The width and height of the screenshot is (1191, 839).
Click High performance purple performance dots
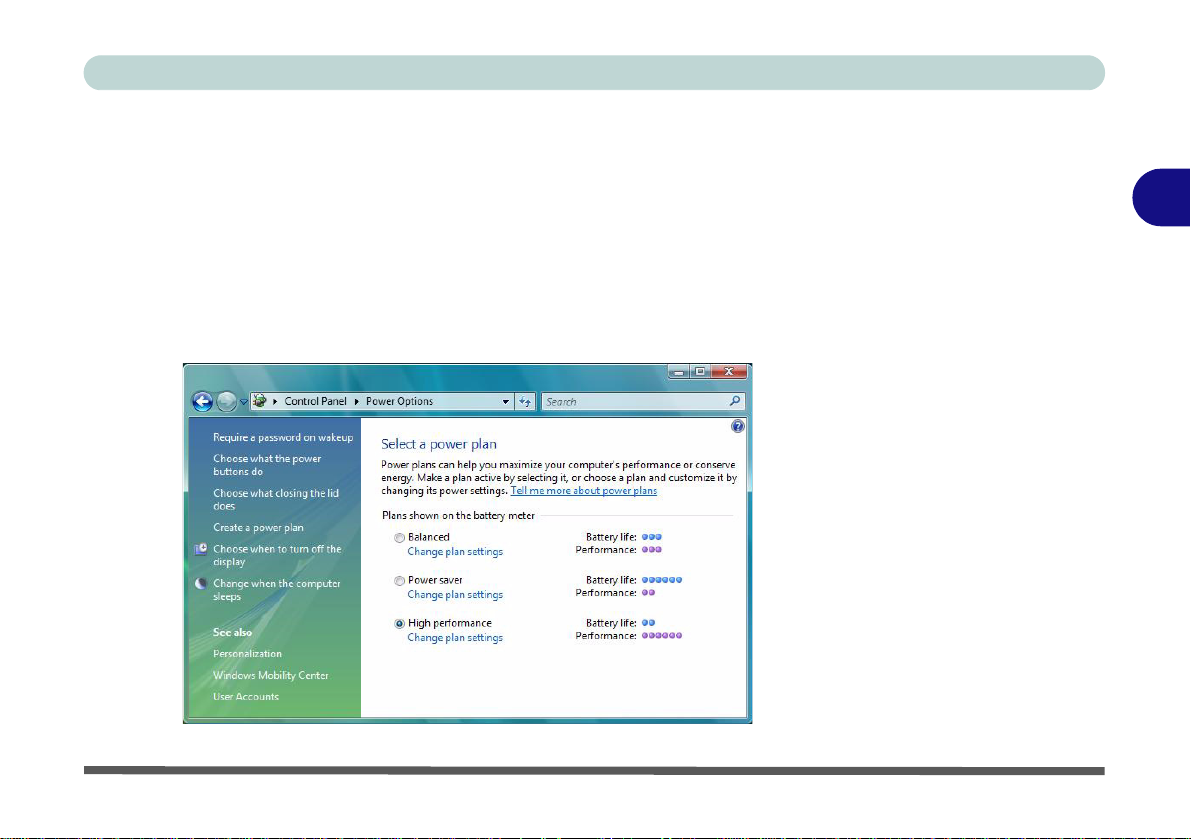[662, 636]
